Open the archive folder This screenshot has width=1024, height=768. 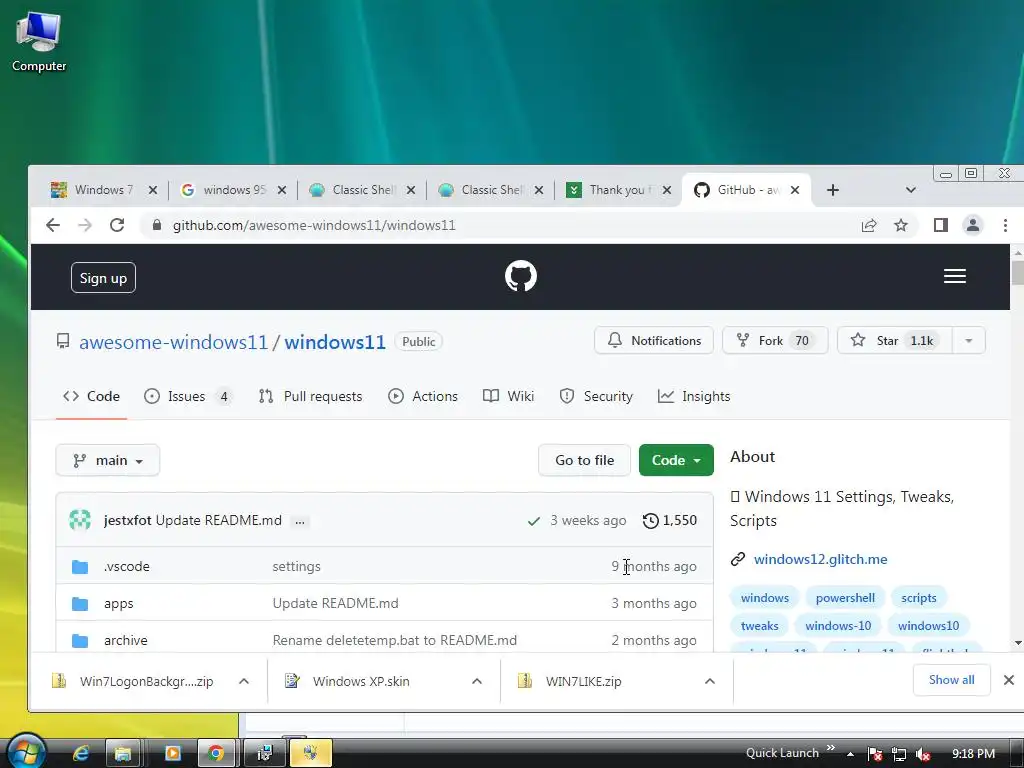pyautogui.click(x=125, y=641)
